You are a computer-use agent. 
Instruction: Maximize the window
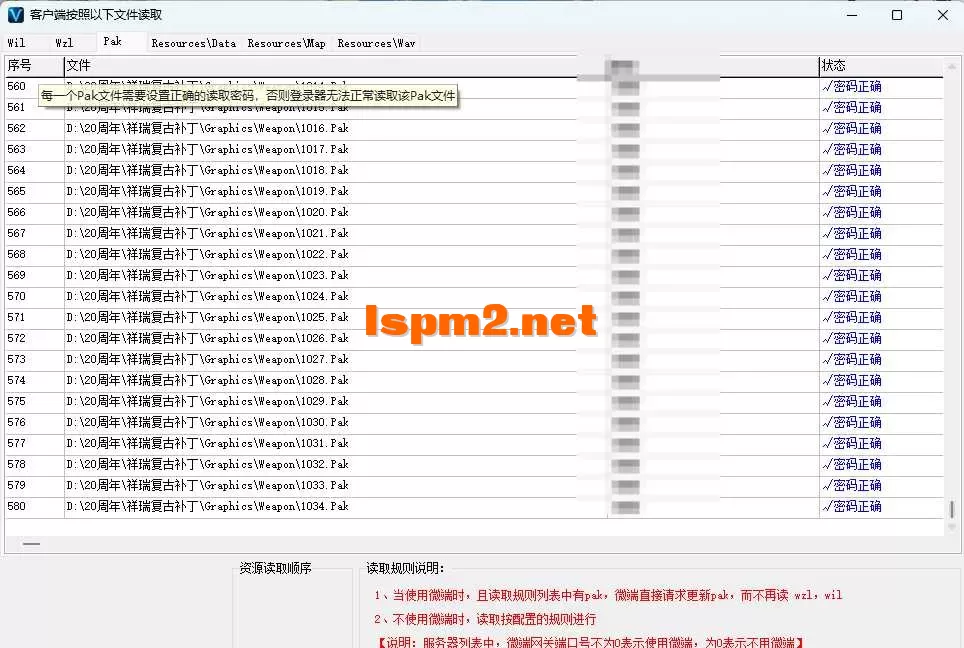pyautogui.click(x=897, y=15)
